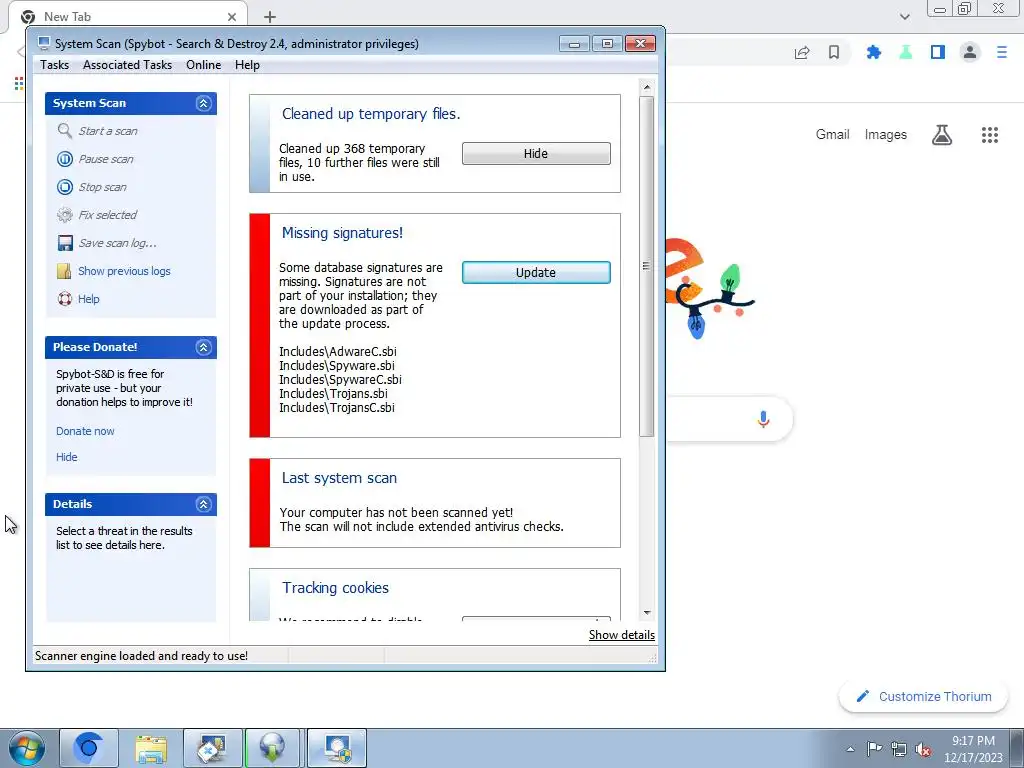This screenshot has height=768, width=1024.
Task: Click the scrollbar up arrow
Action: (647, 87)
